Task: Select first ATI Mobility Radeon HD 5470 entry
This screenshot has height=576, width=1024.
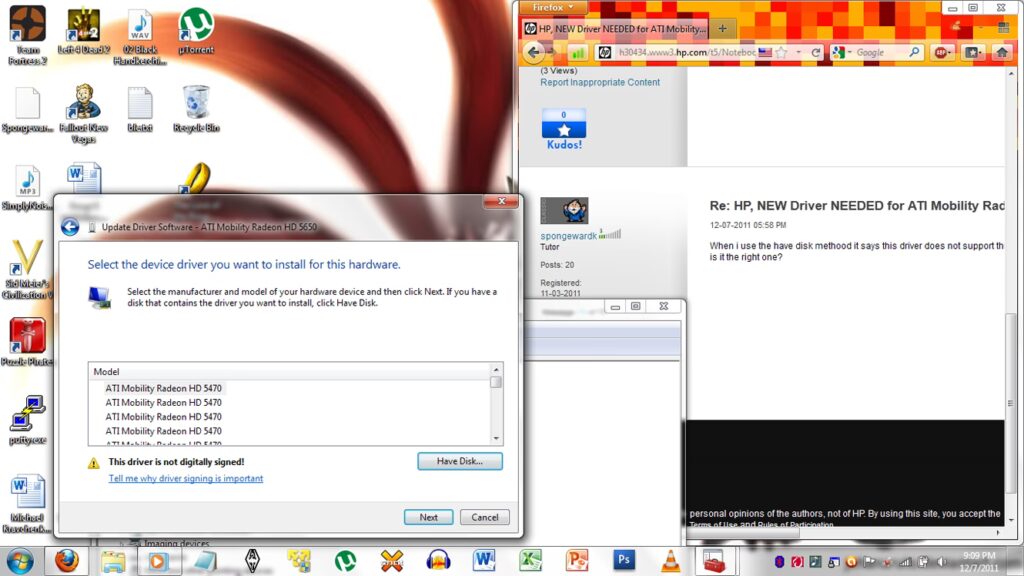Action: [164, 388]
